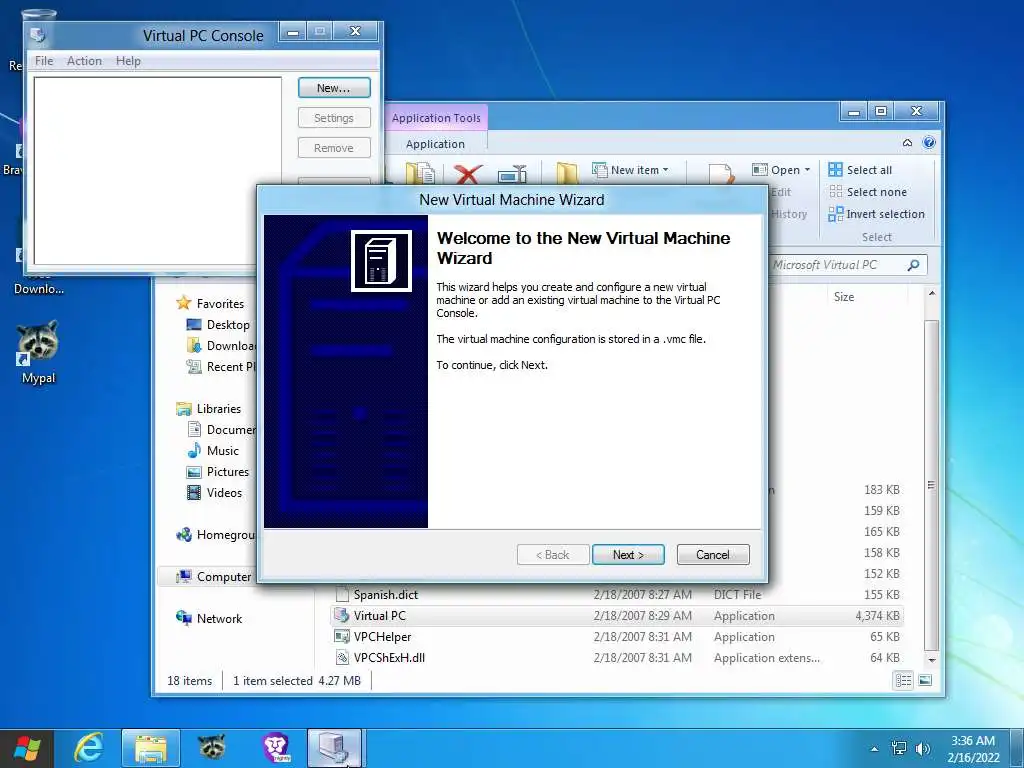The height and width of the screenshot is (768, 1024).
Task: Click the search magnifier icon in Explorer
Action: click(913, 264)
